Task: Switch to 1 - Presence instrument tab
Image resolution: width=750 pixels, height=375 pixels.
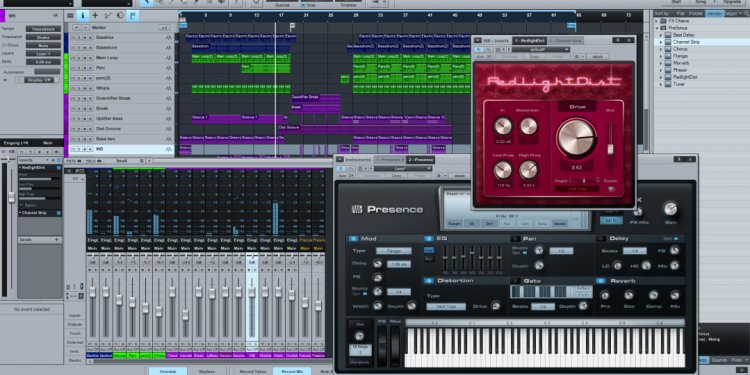Action: click(x=389, y=160)
